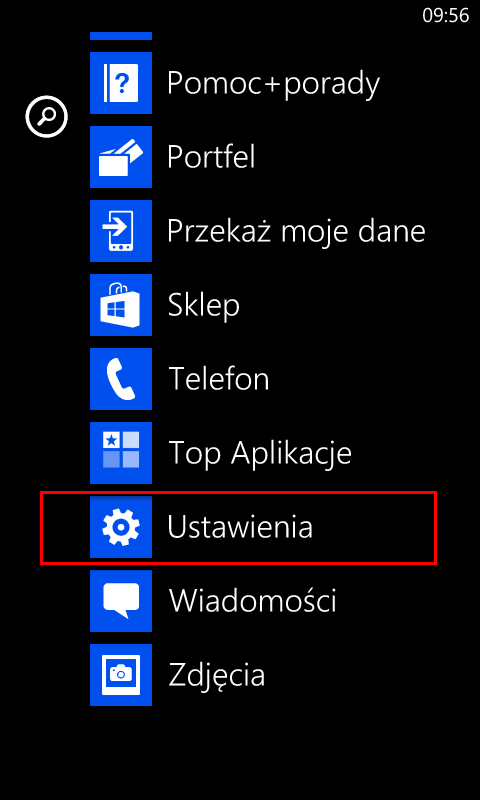Tap the Zdjęcia camera photo icon
480x800 pixels.
point(121,674)
